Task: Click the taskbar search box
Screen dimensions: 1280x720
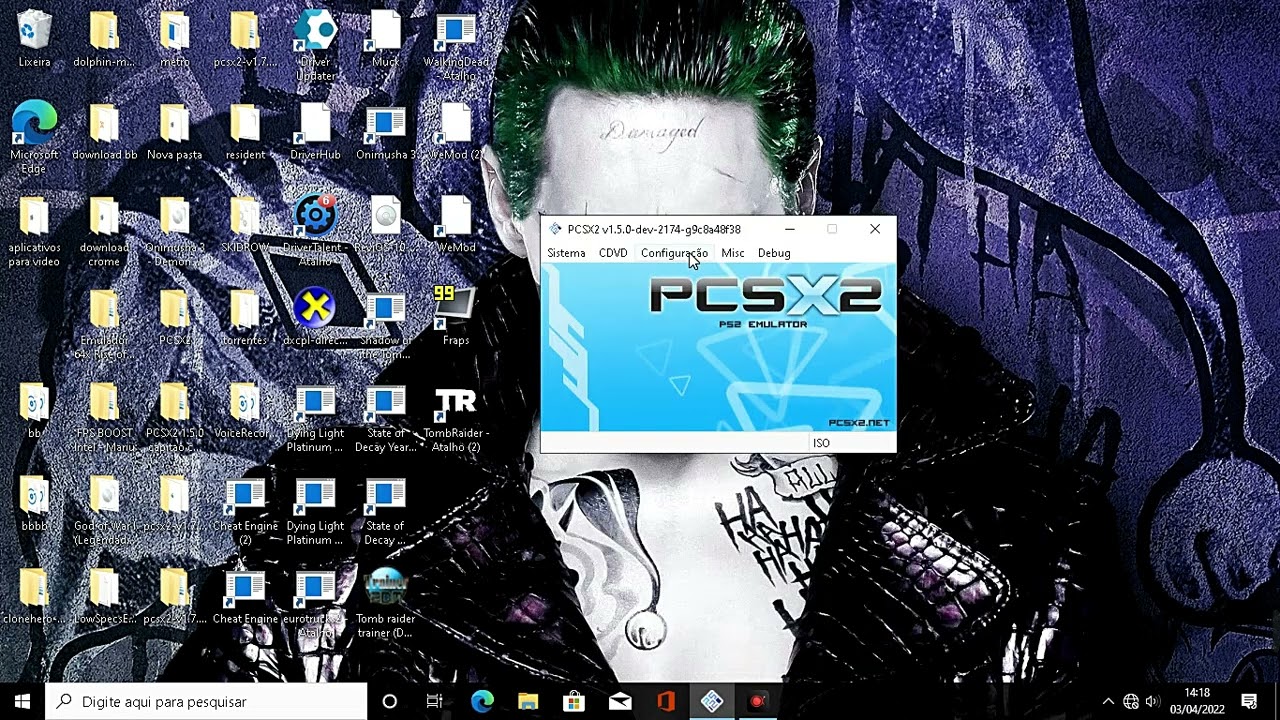Action: (x=206, y=701)
